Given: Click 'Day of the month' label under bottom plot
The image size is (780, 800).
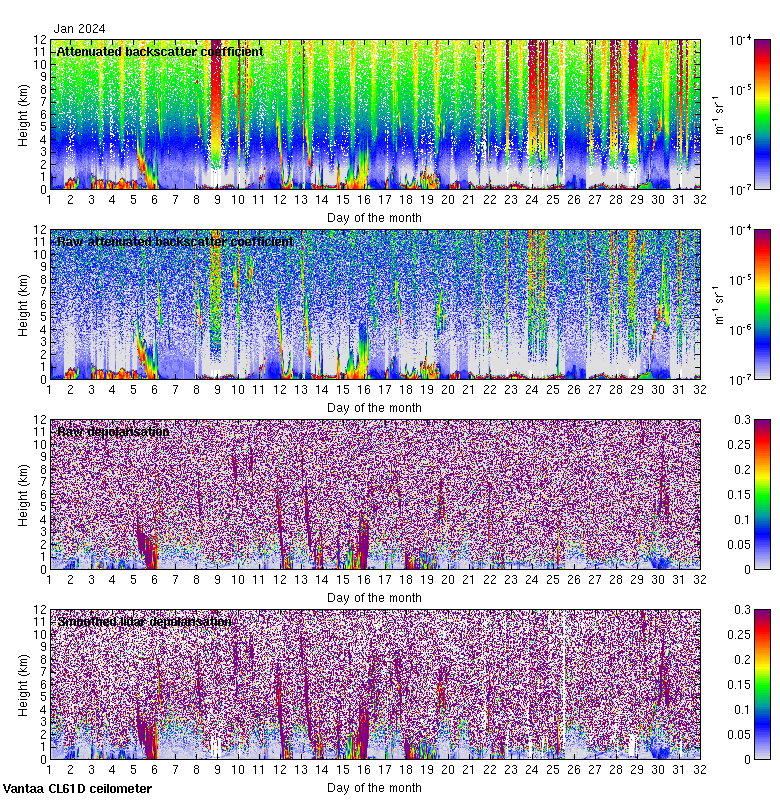Looking at the screenshot, I should (374, 787).
